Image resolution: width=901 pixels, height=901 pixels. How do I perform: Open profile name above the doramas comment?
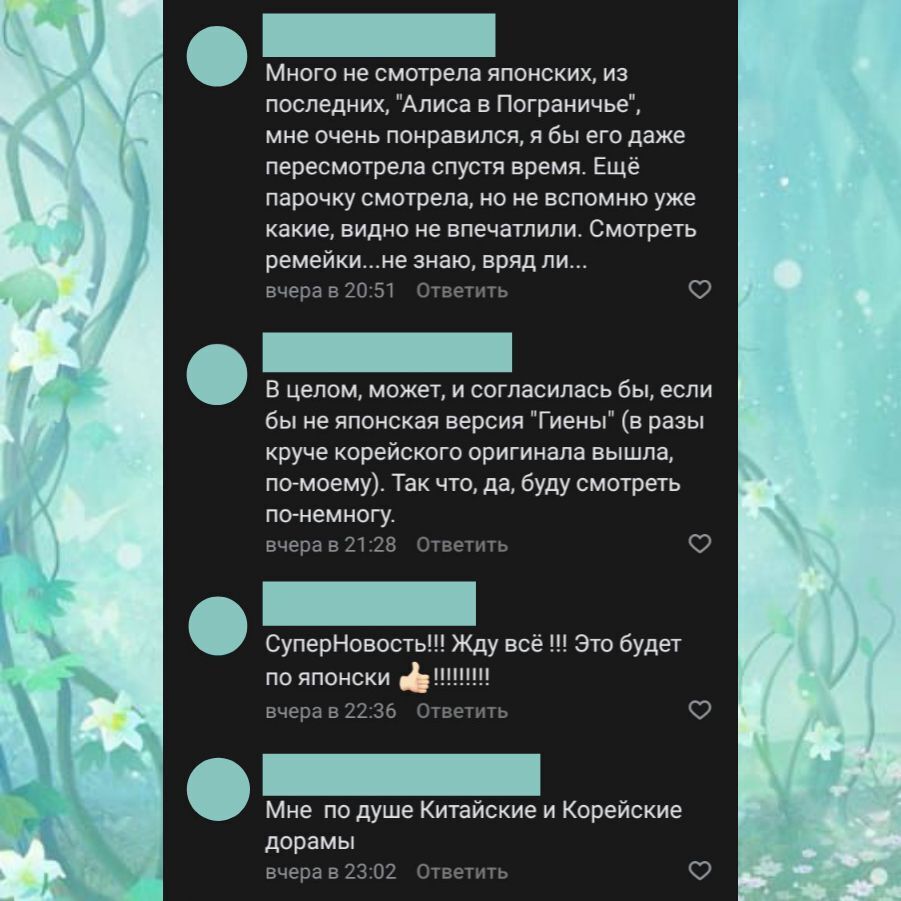pyautogui.click(x=401, y=775)
